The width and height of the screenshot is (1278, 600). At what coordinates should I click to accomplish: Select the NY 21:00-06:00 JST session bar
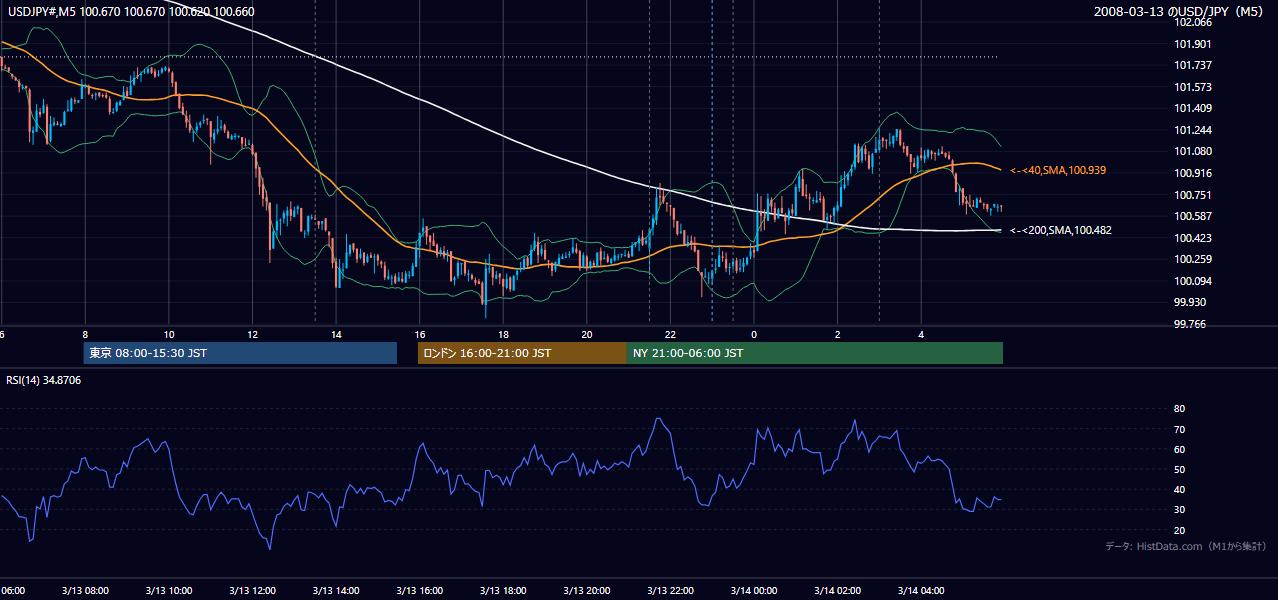(815, 353)
